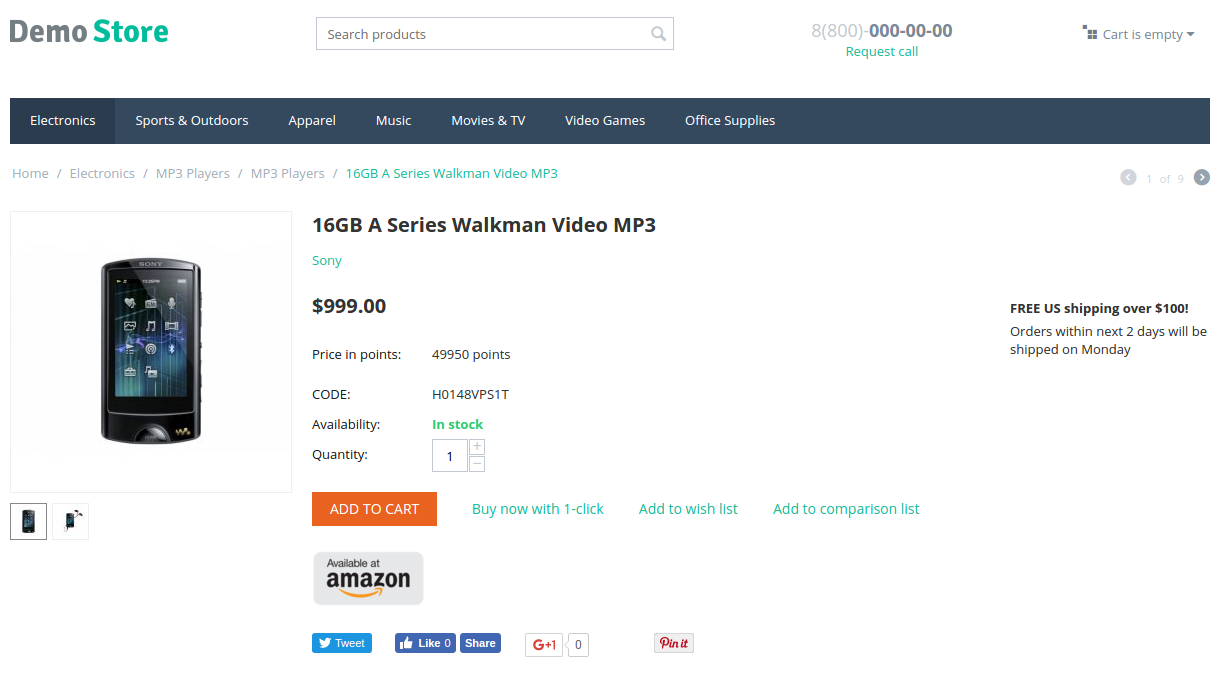1217x682 pixels.
Task: Click the Add to Cart button
Action: [x=374, y=509]
